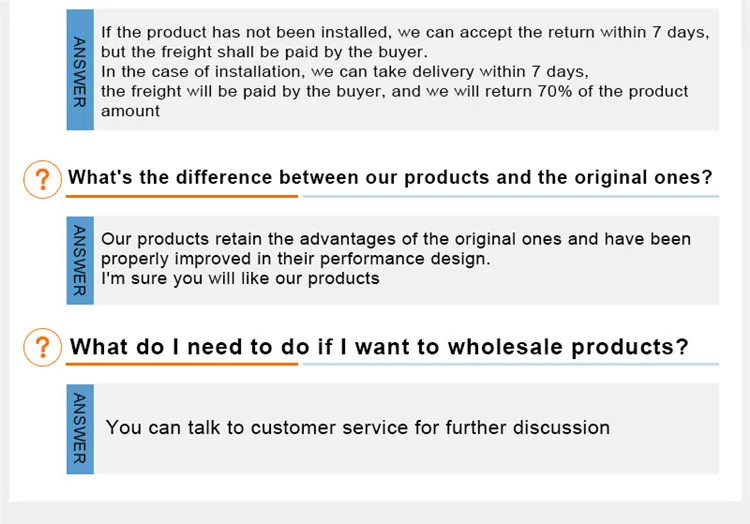Click the line 'return 70% of the product'
This screenshot has width=750, height=524.
pyautogui.click(x=586, y=91)
